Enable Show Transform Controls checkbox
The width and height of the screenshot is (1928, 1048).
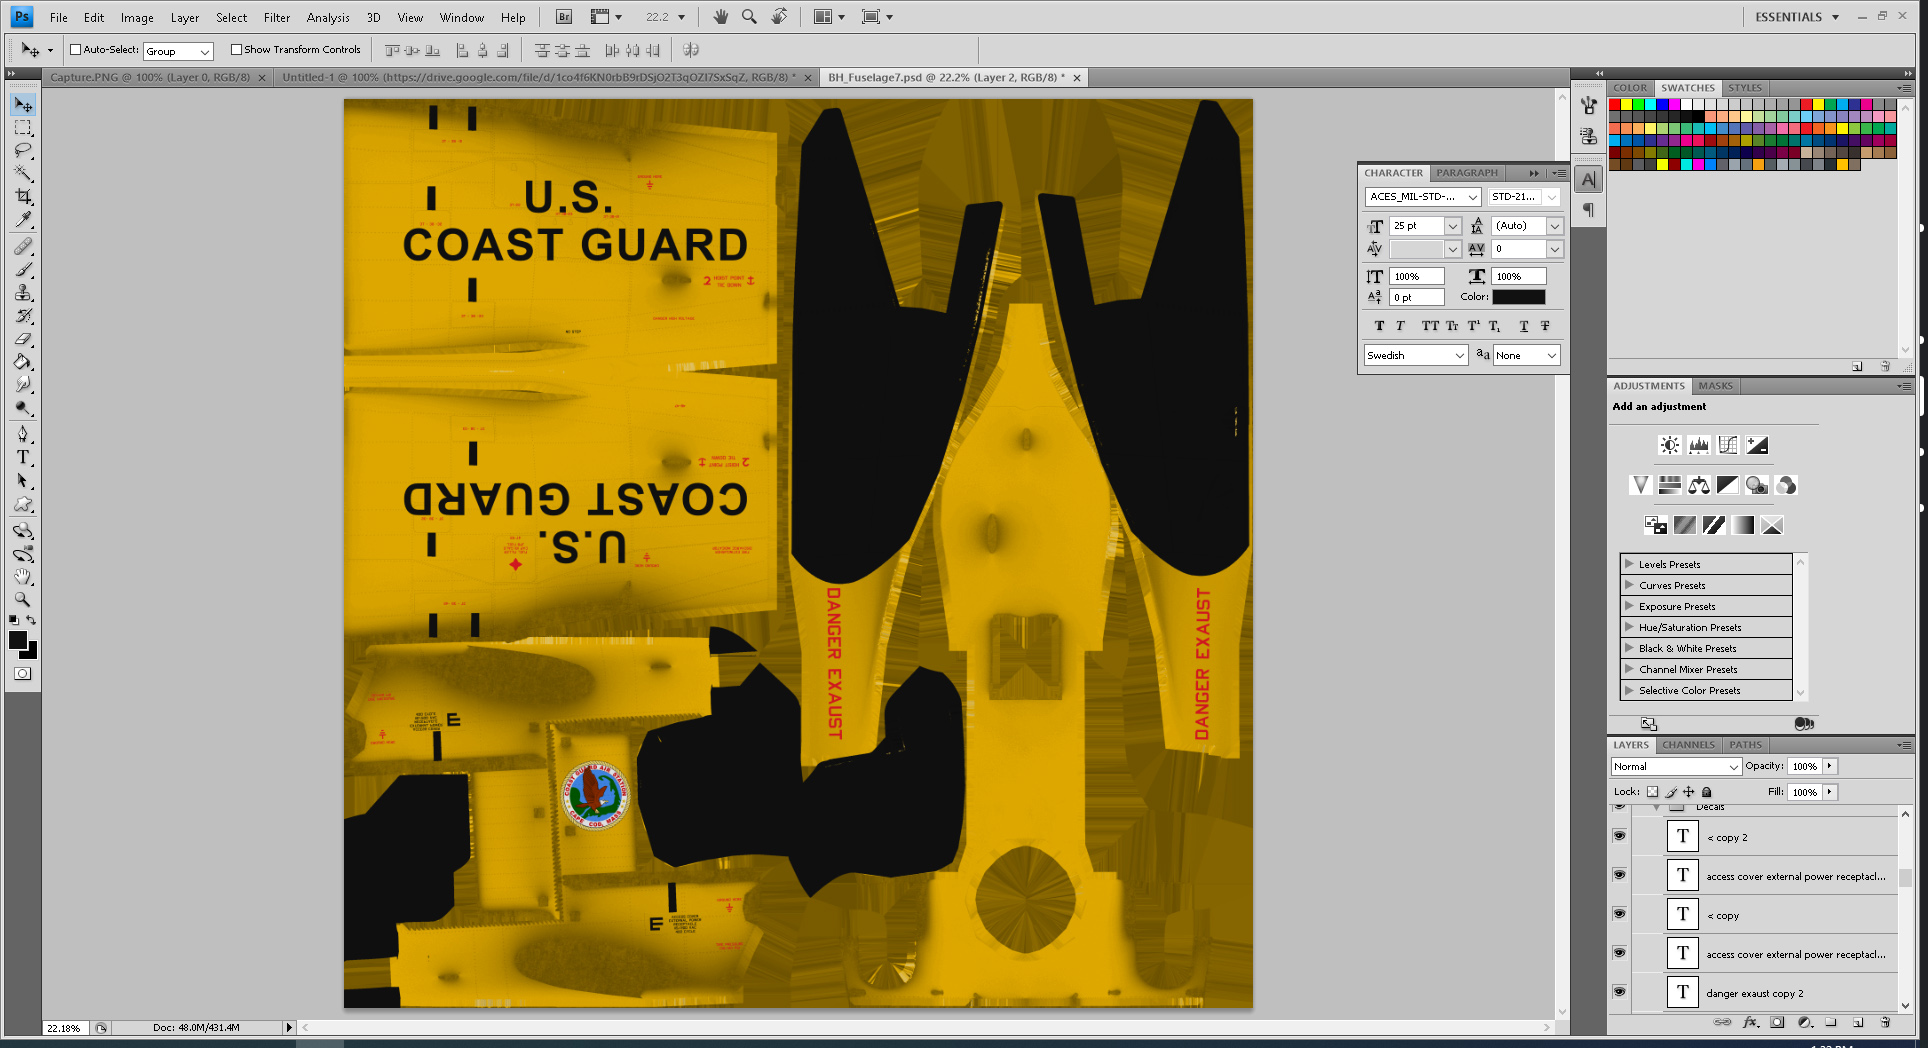tap(236, 49)
